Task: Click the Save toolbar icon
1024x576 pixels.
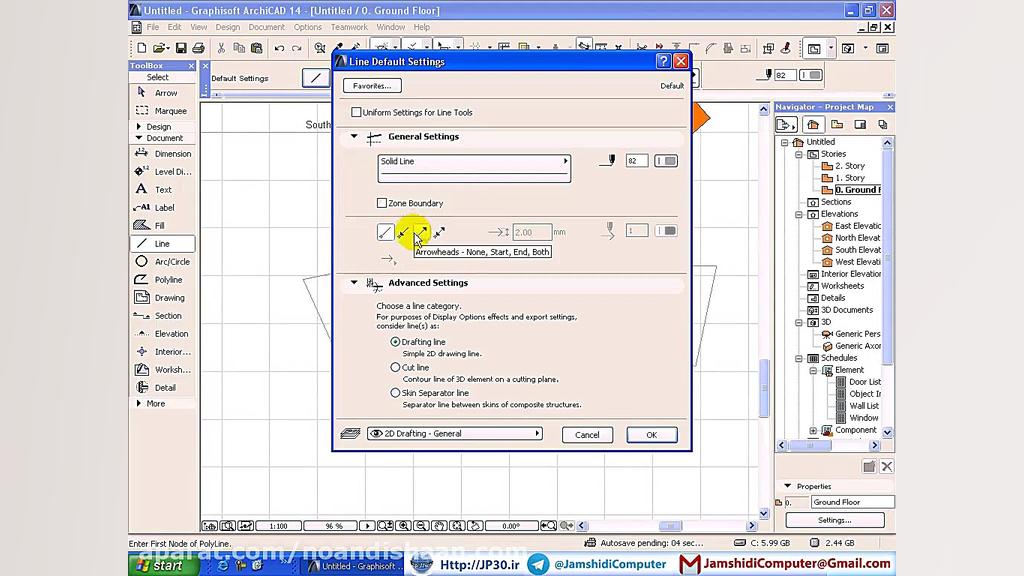Action: coord(181,48)
